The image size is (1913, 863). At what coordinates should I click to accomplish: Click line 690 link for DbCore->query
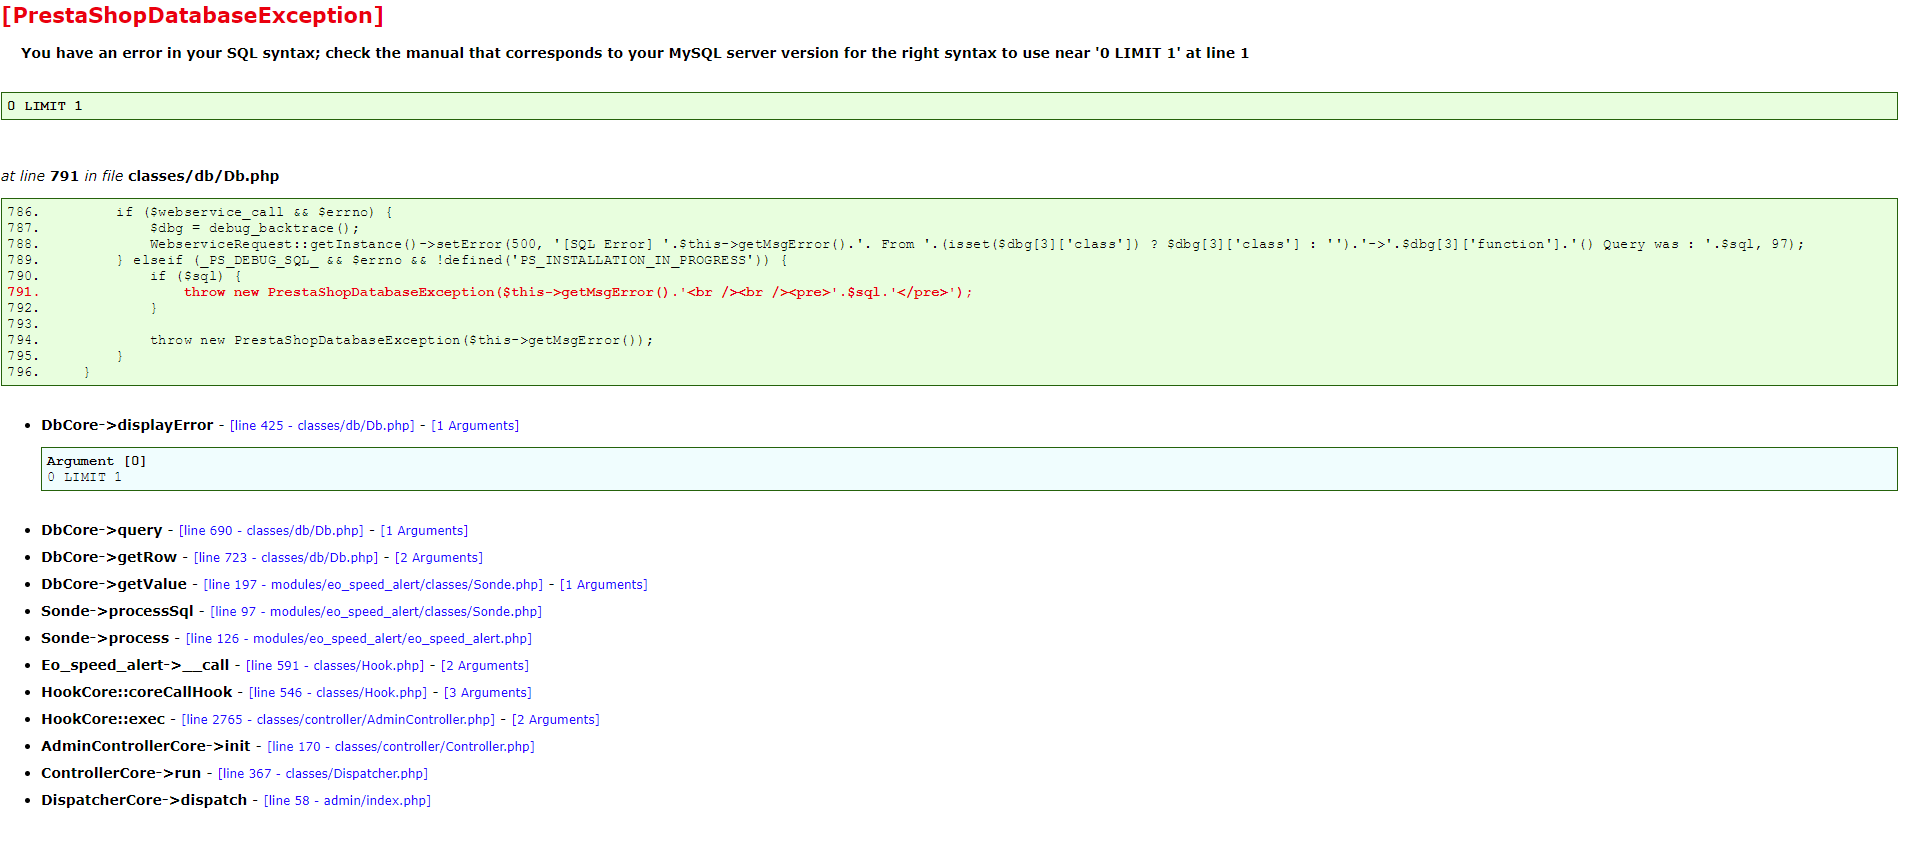tap(271, 531)
